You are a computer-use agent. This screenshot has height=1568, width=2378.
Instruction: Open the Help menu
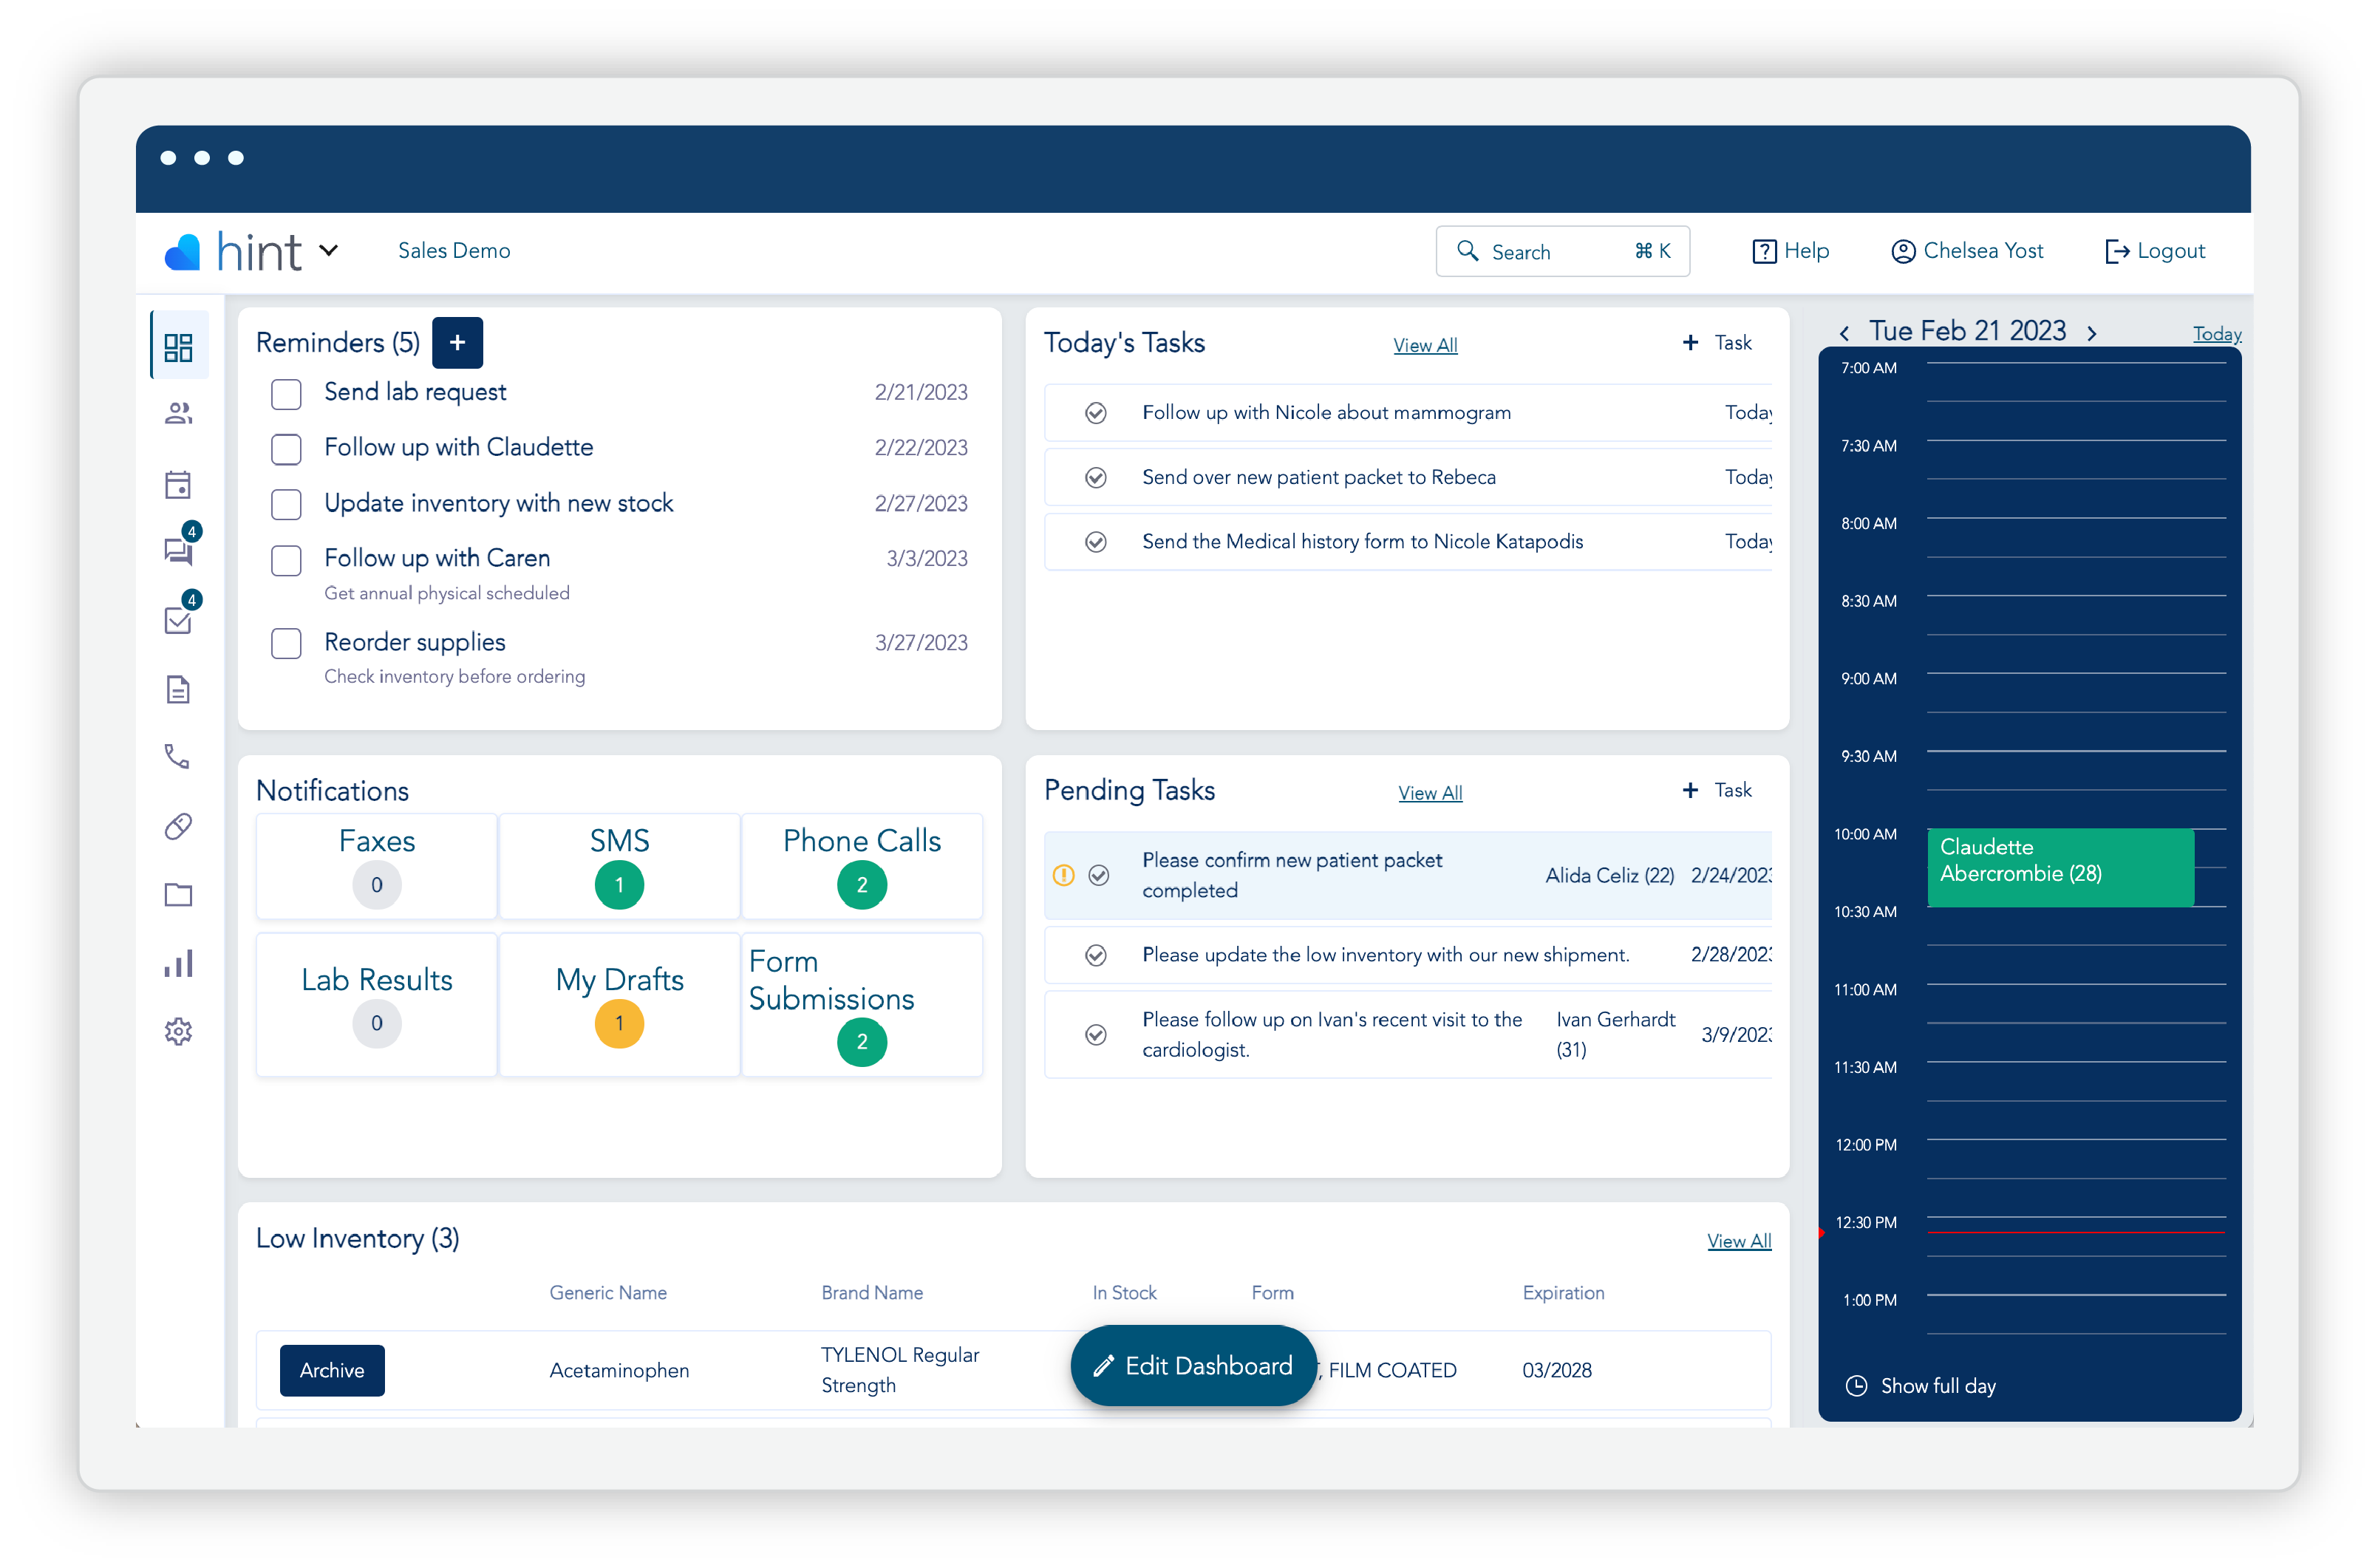pyautogui.click(x=1791, y=251)
